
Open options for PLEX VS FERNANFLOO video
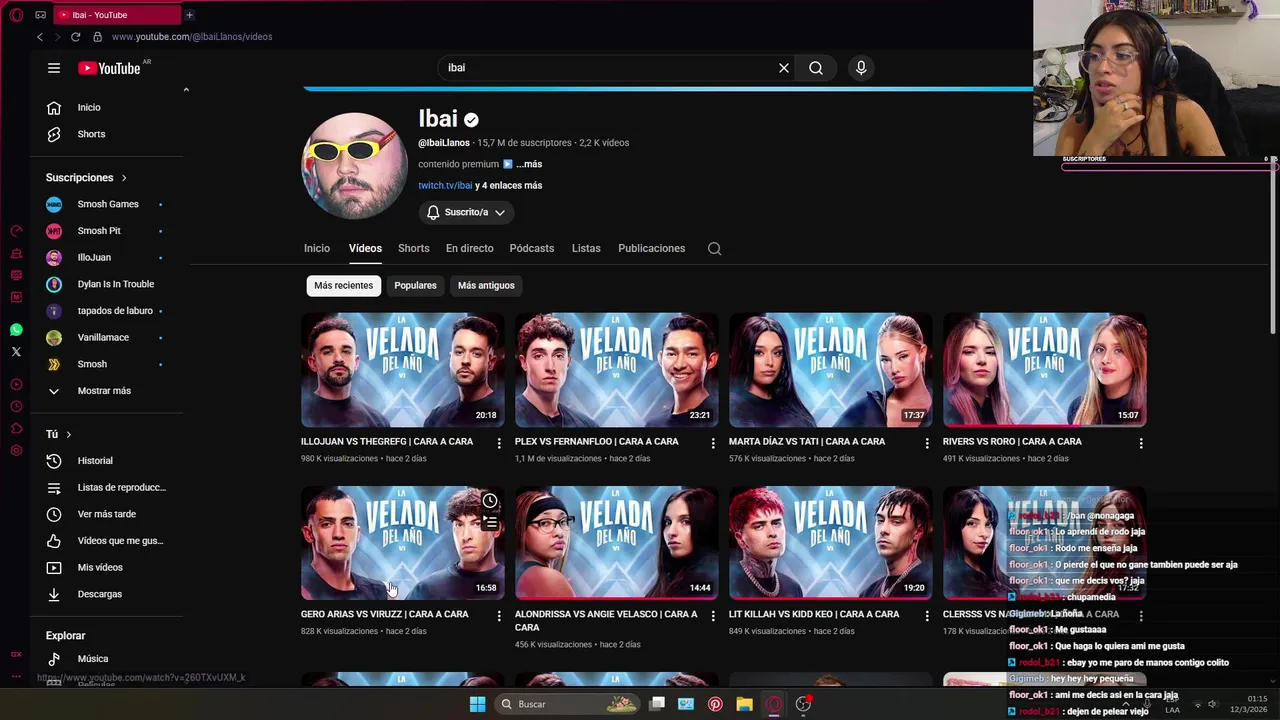(713, 443)
